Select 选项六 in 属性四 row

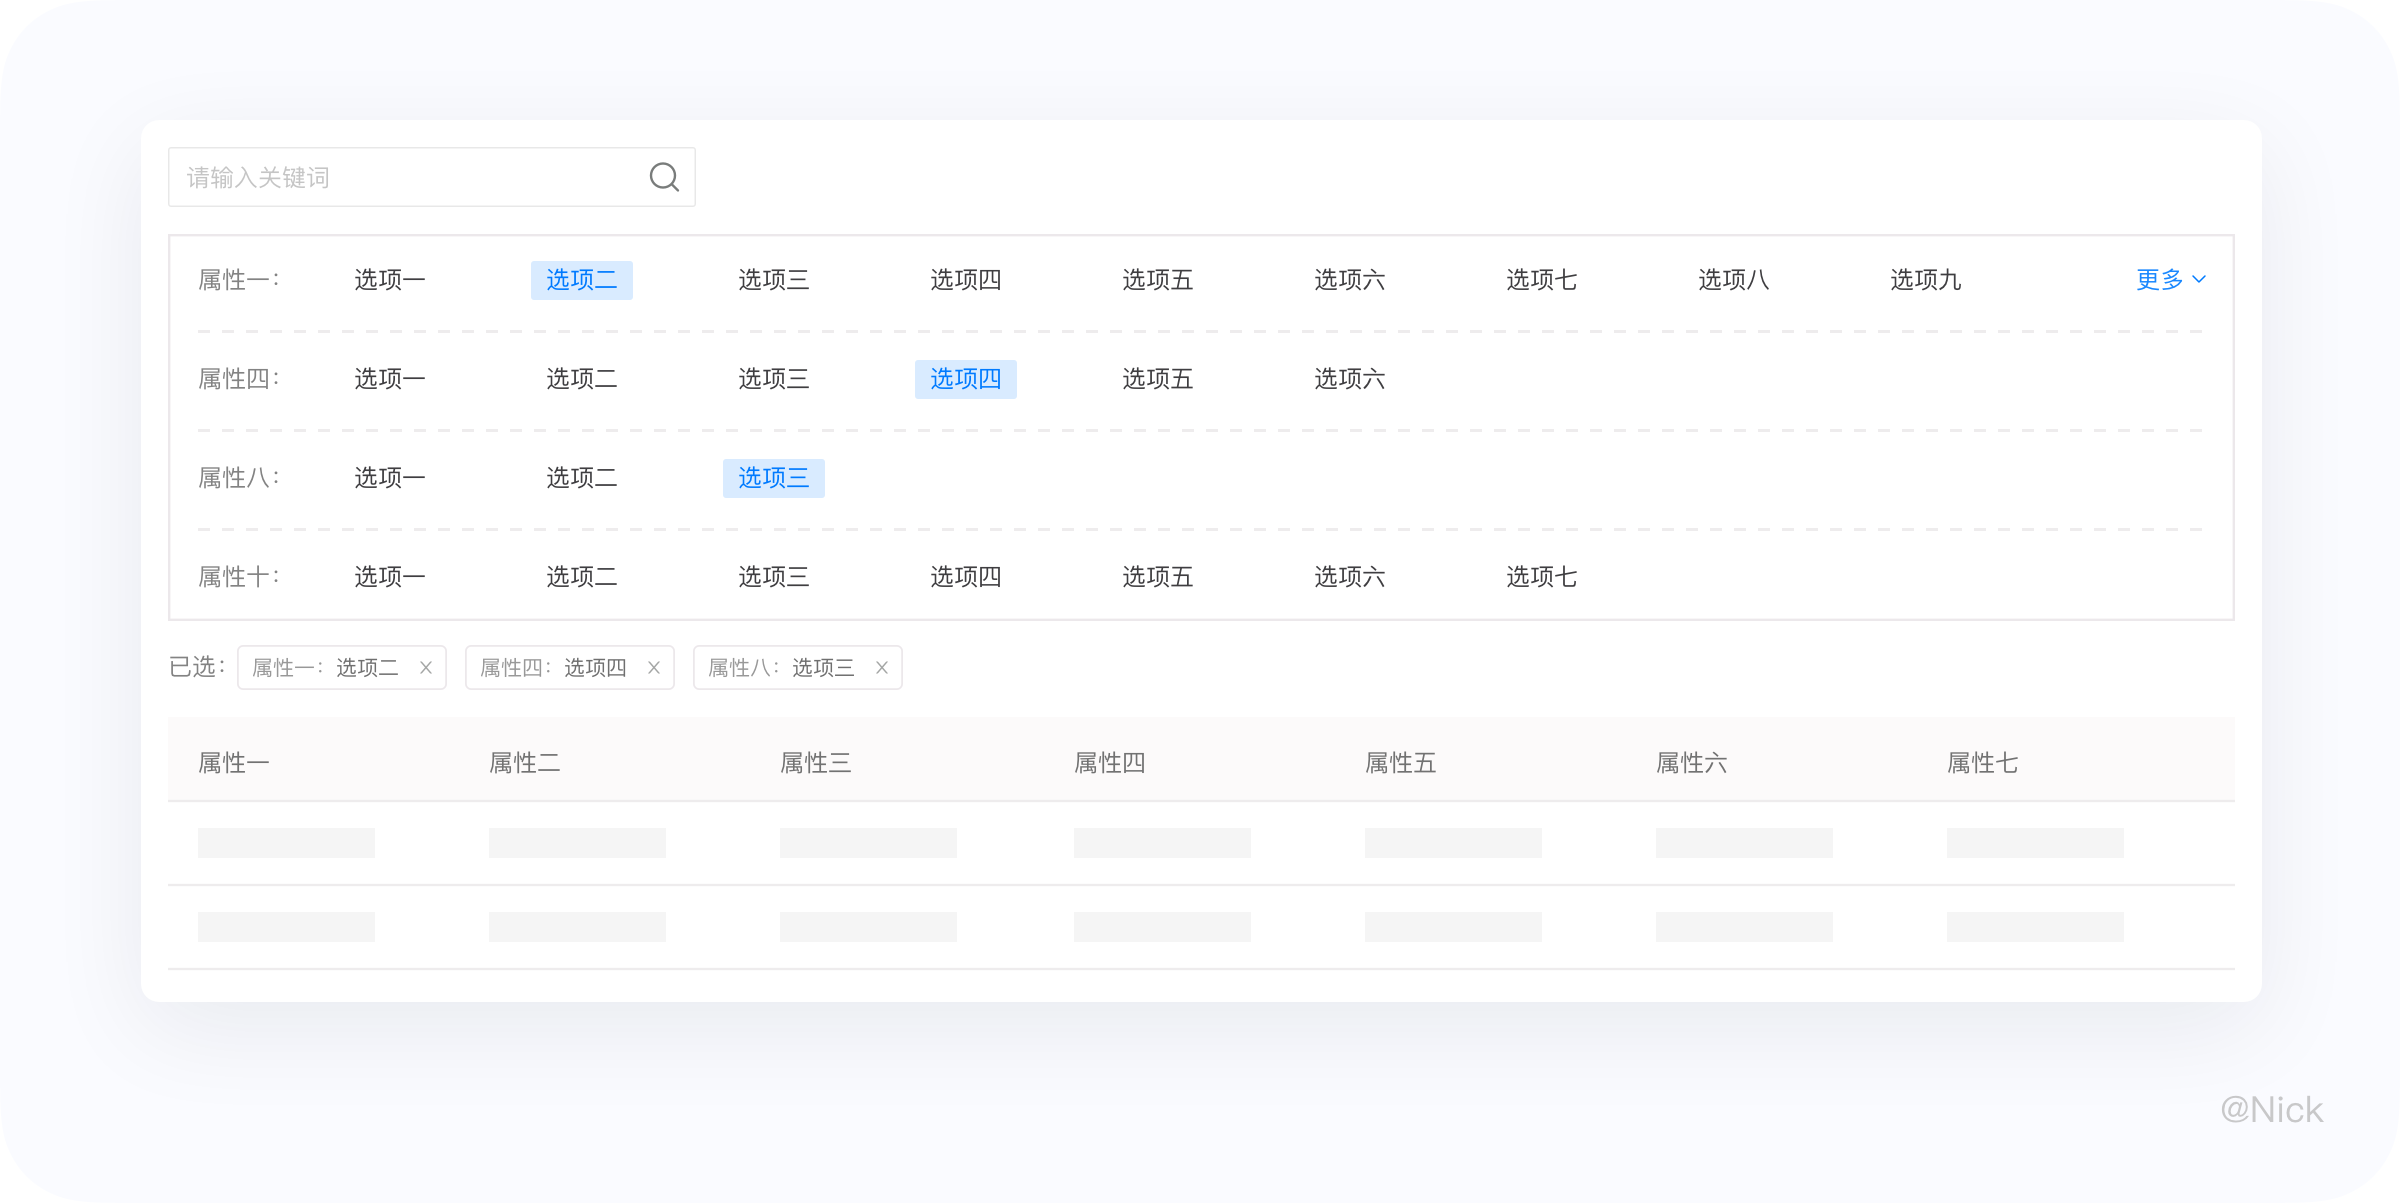1349,379
